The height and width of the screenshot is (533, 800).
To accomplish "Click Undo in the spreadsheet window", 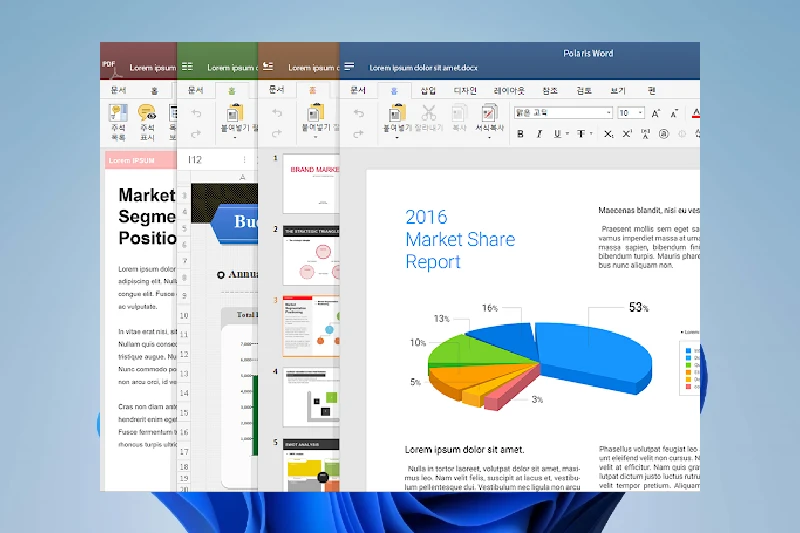I will [196, 113].
